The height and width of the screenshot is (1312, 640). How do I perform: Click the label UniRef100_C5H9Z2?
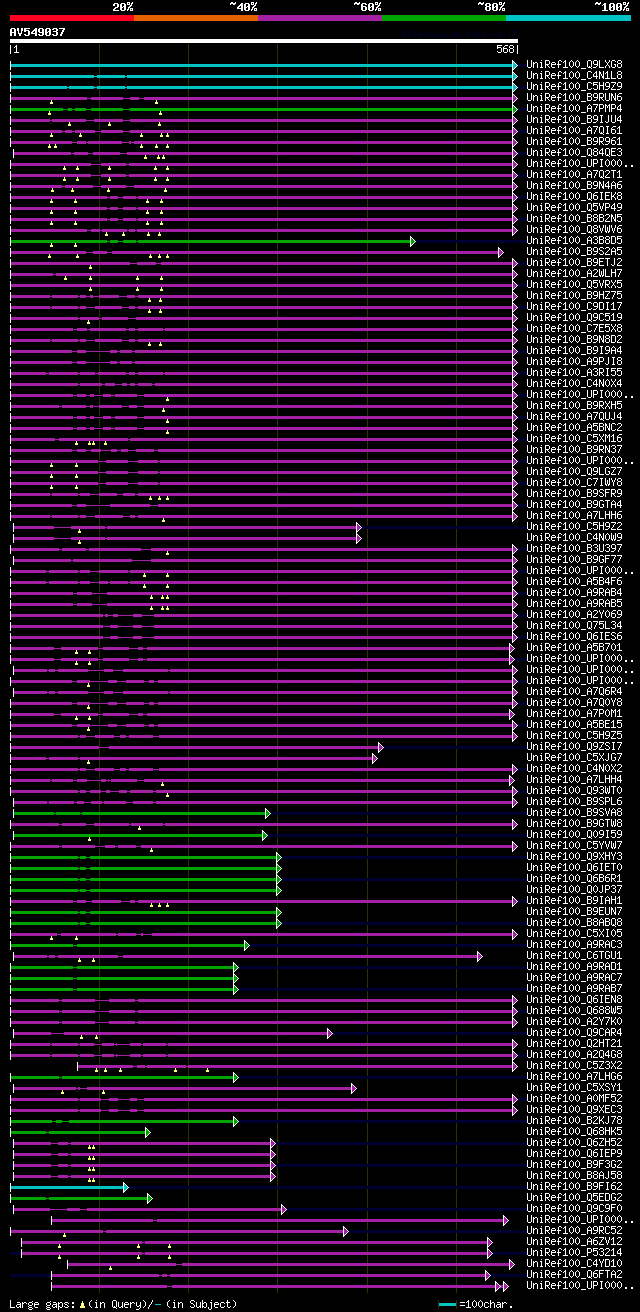(574, 526)
